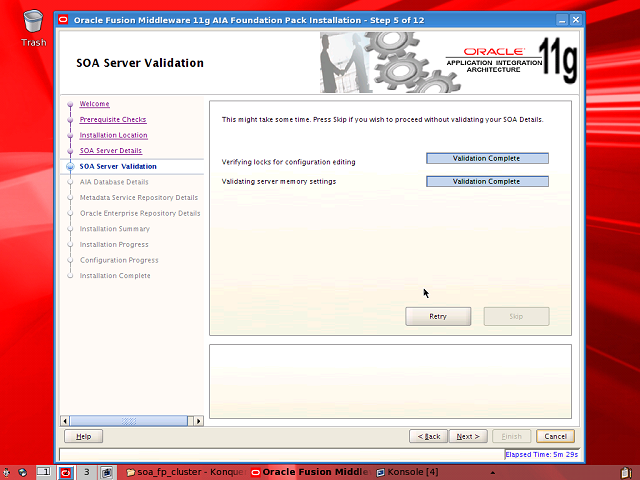Click the memory settings Validation Complete bar

487,181
